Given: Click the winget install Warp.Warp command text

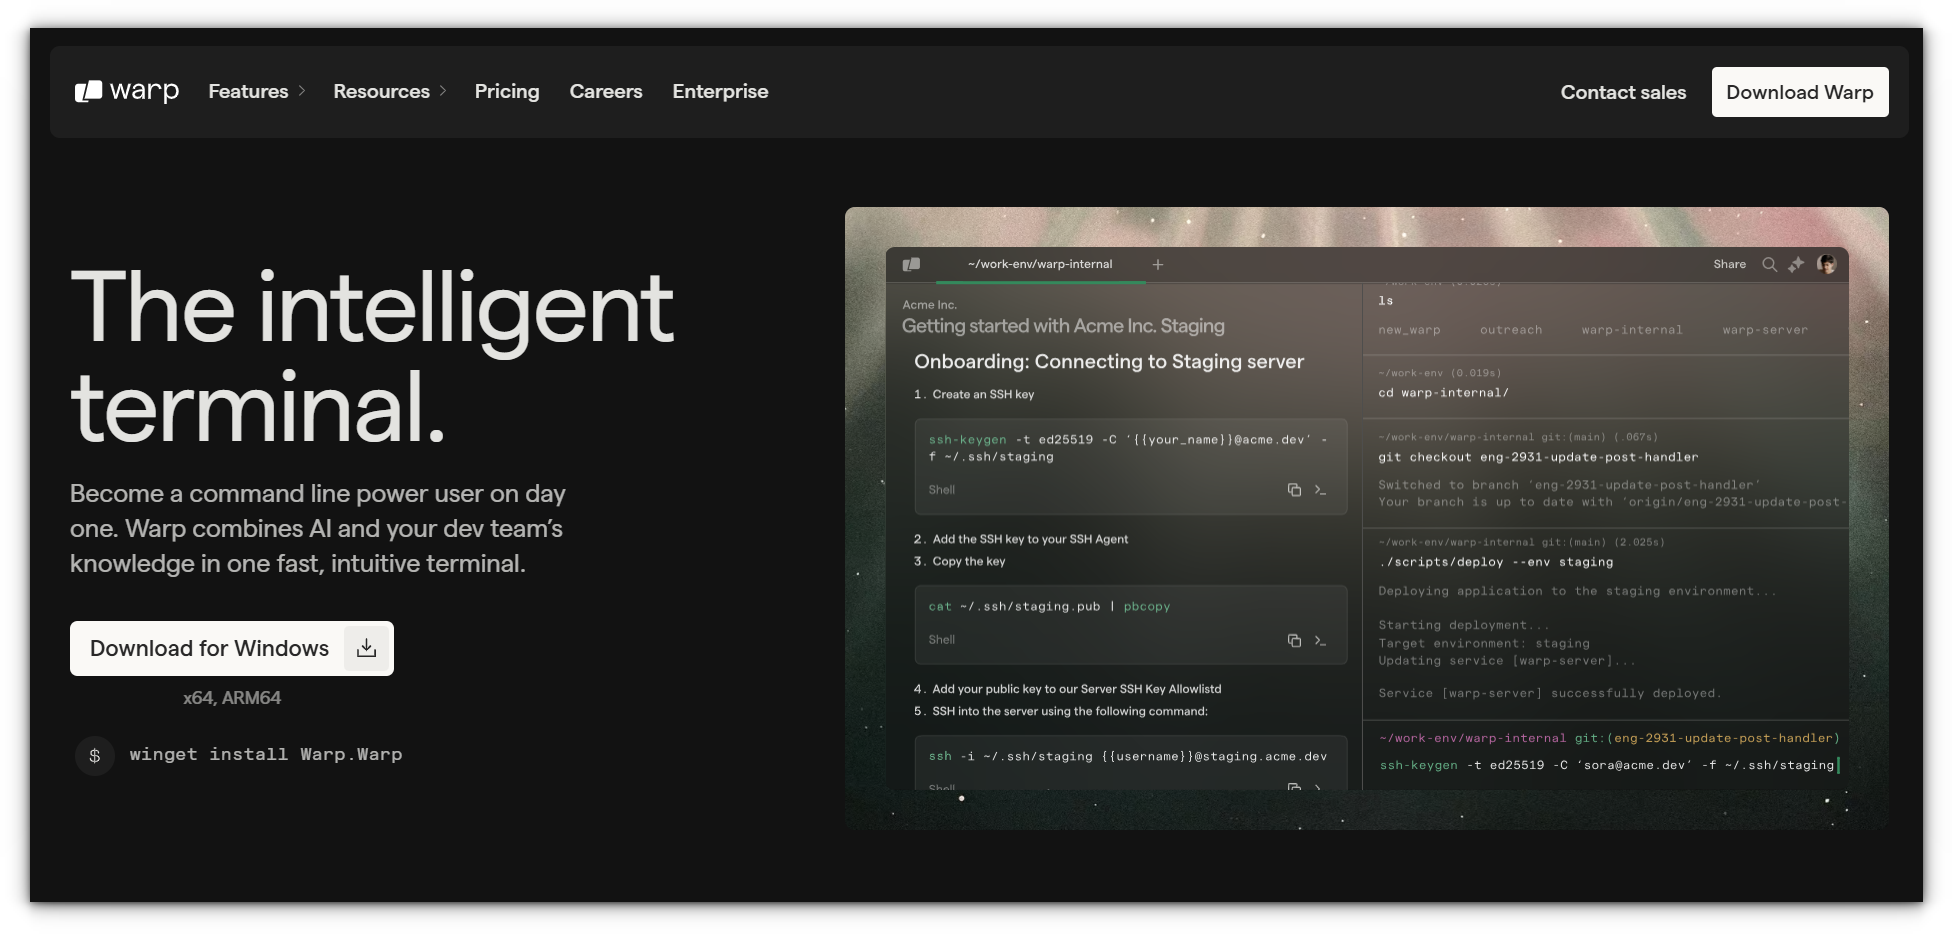Looking at the screenshot, I should point(265,754).
